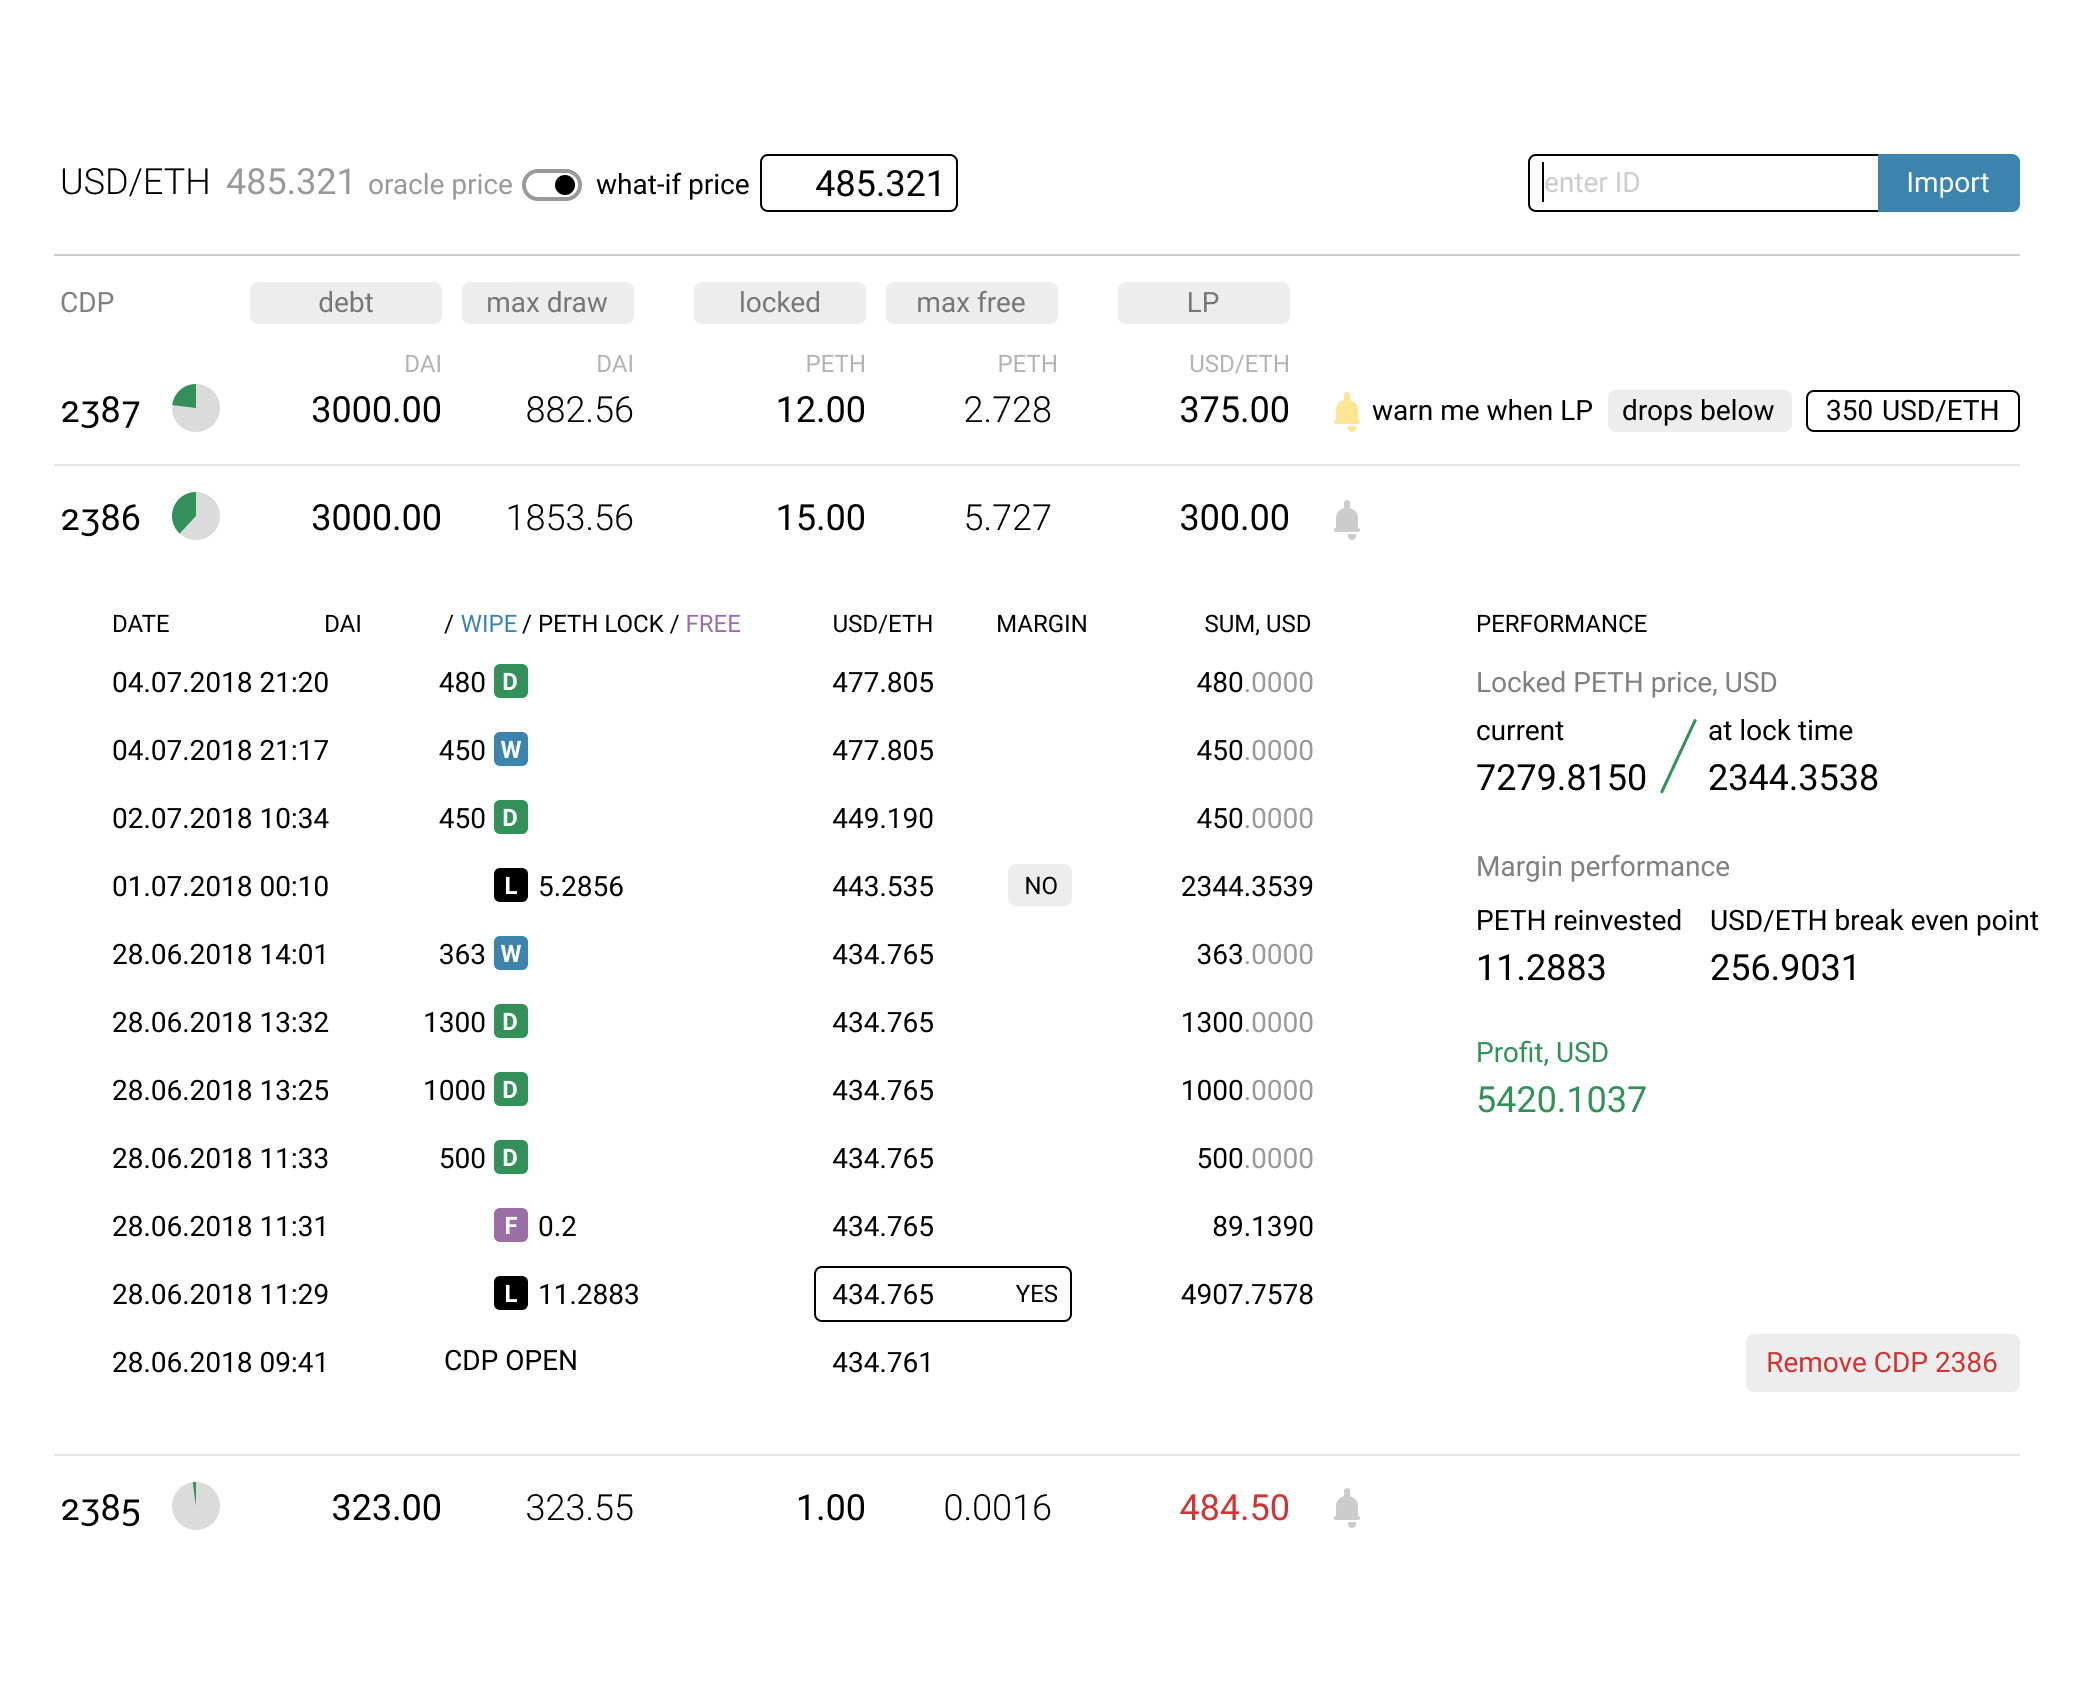Toggle oracle price / what-if price switch

tap(552, 185)
